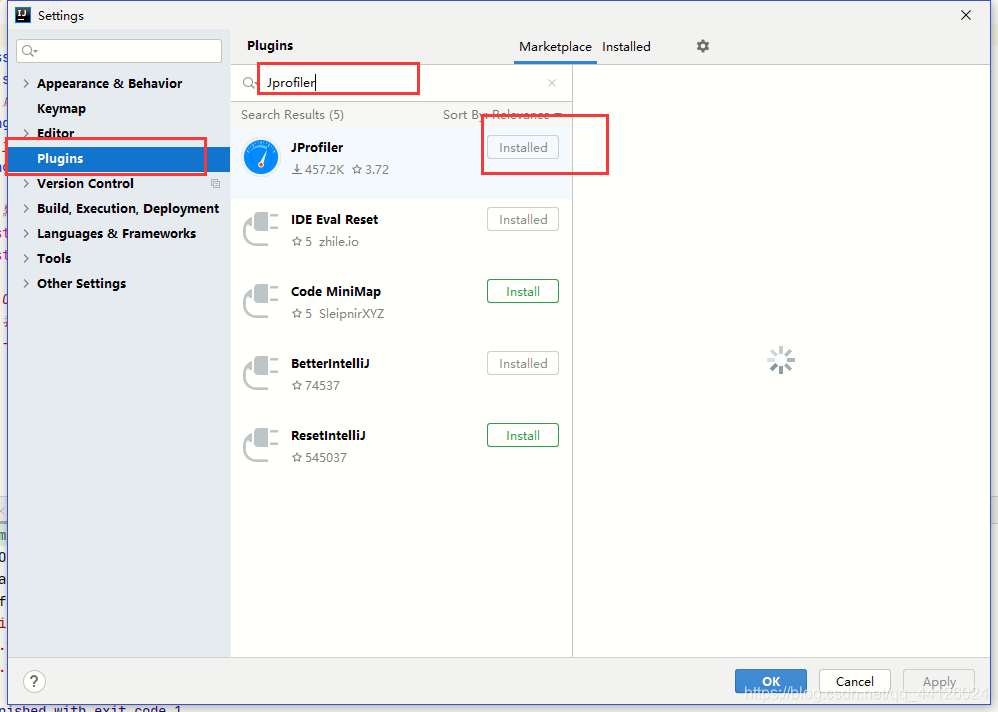
Task: Click the Plugins panel heading
Action: 270,46
